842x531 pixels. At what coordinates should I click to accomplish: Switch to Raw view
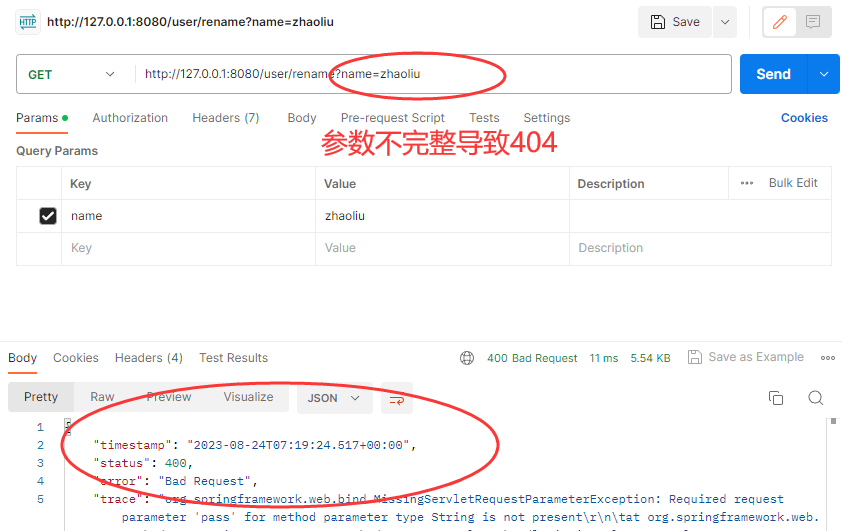click(102, 397)
